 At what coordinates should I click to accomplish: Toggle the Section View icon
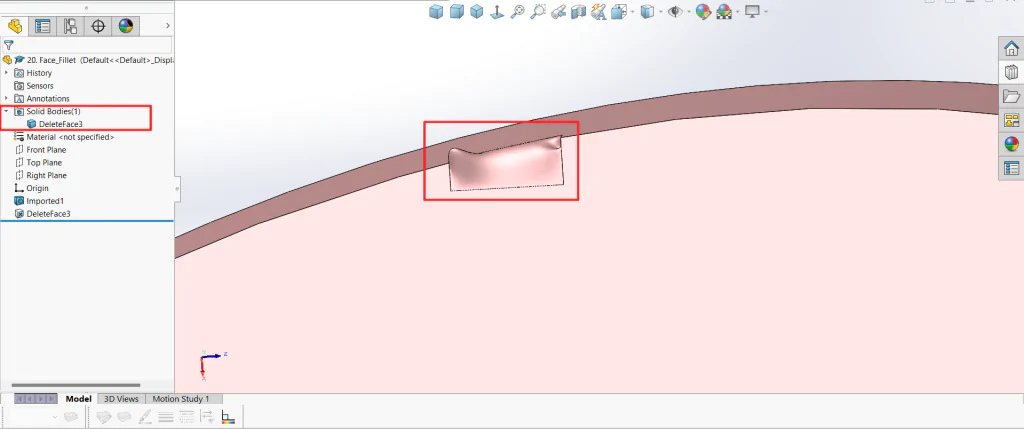[578, 11]
